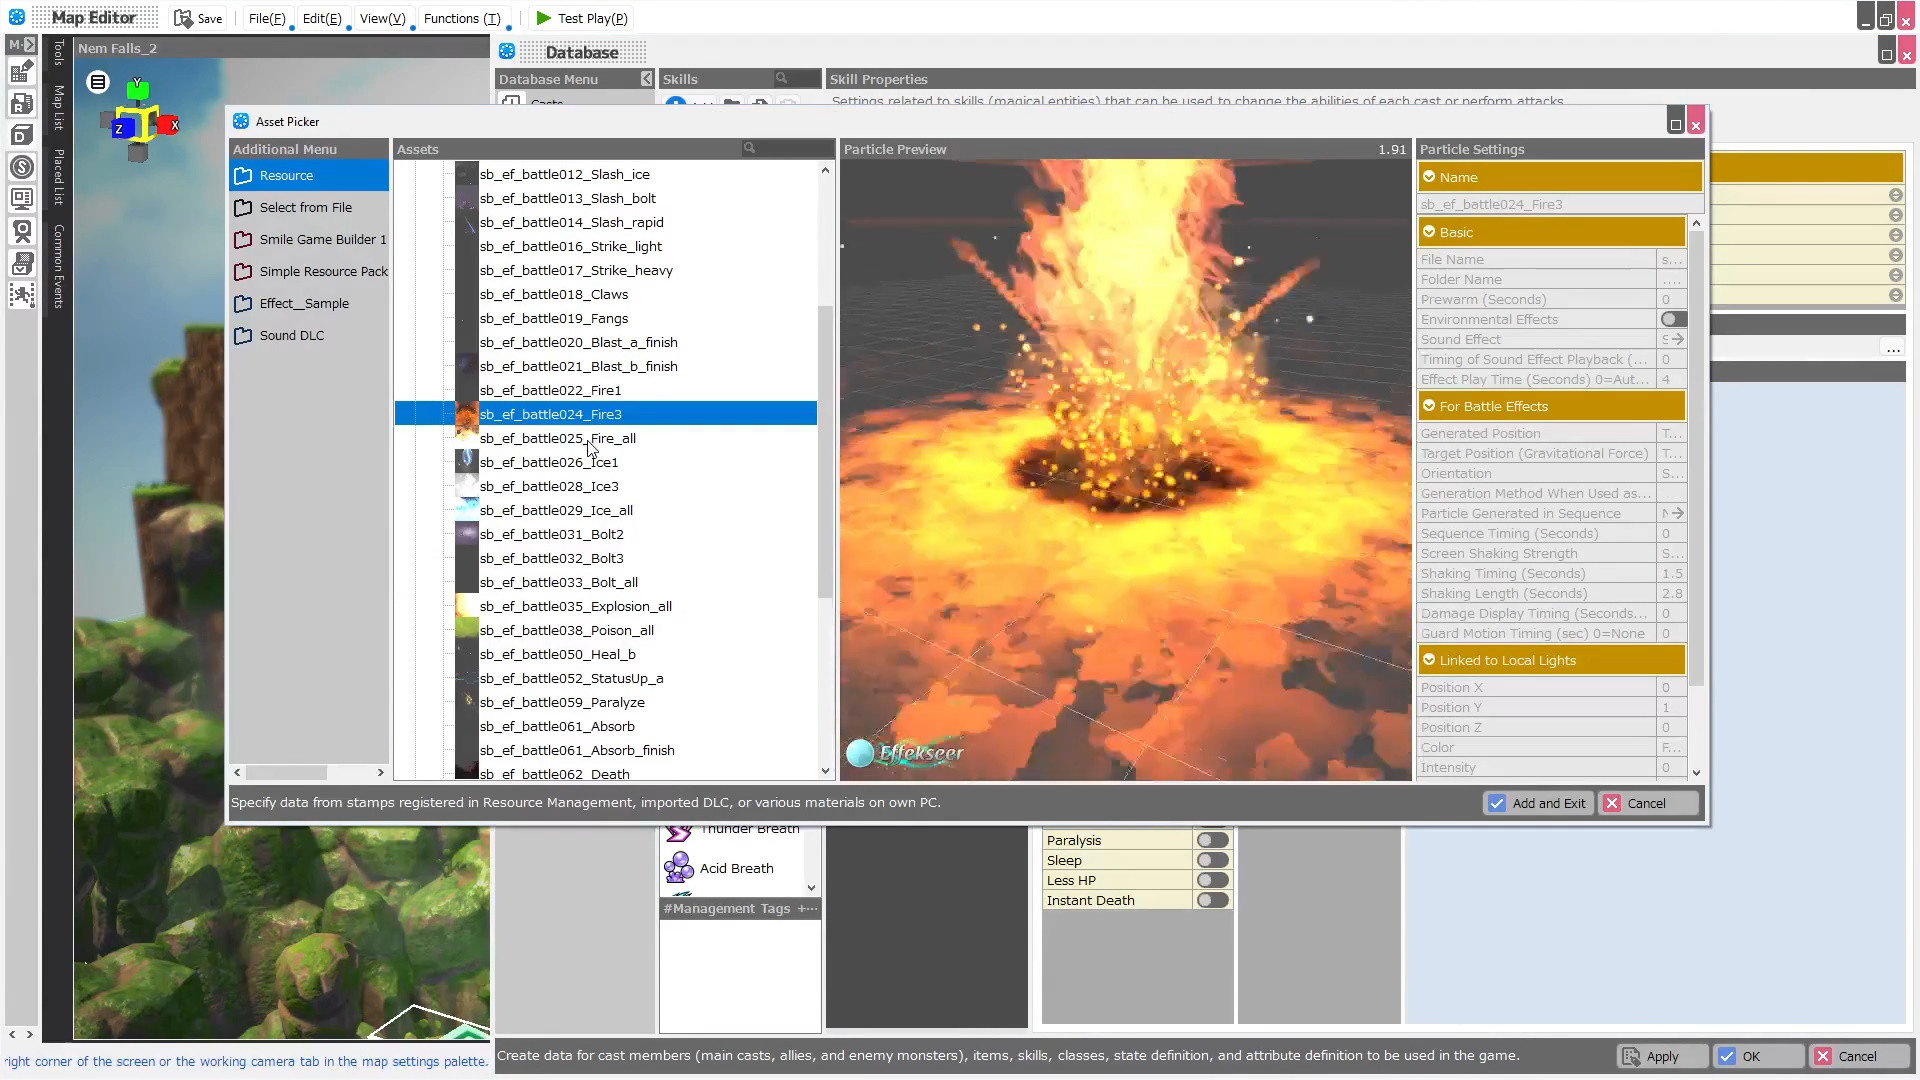This screenshot has width=1920, height=1080.
Task: Enable the Paralysis status toggle
Action: pyautogui.click(x=1212, y=839)
